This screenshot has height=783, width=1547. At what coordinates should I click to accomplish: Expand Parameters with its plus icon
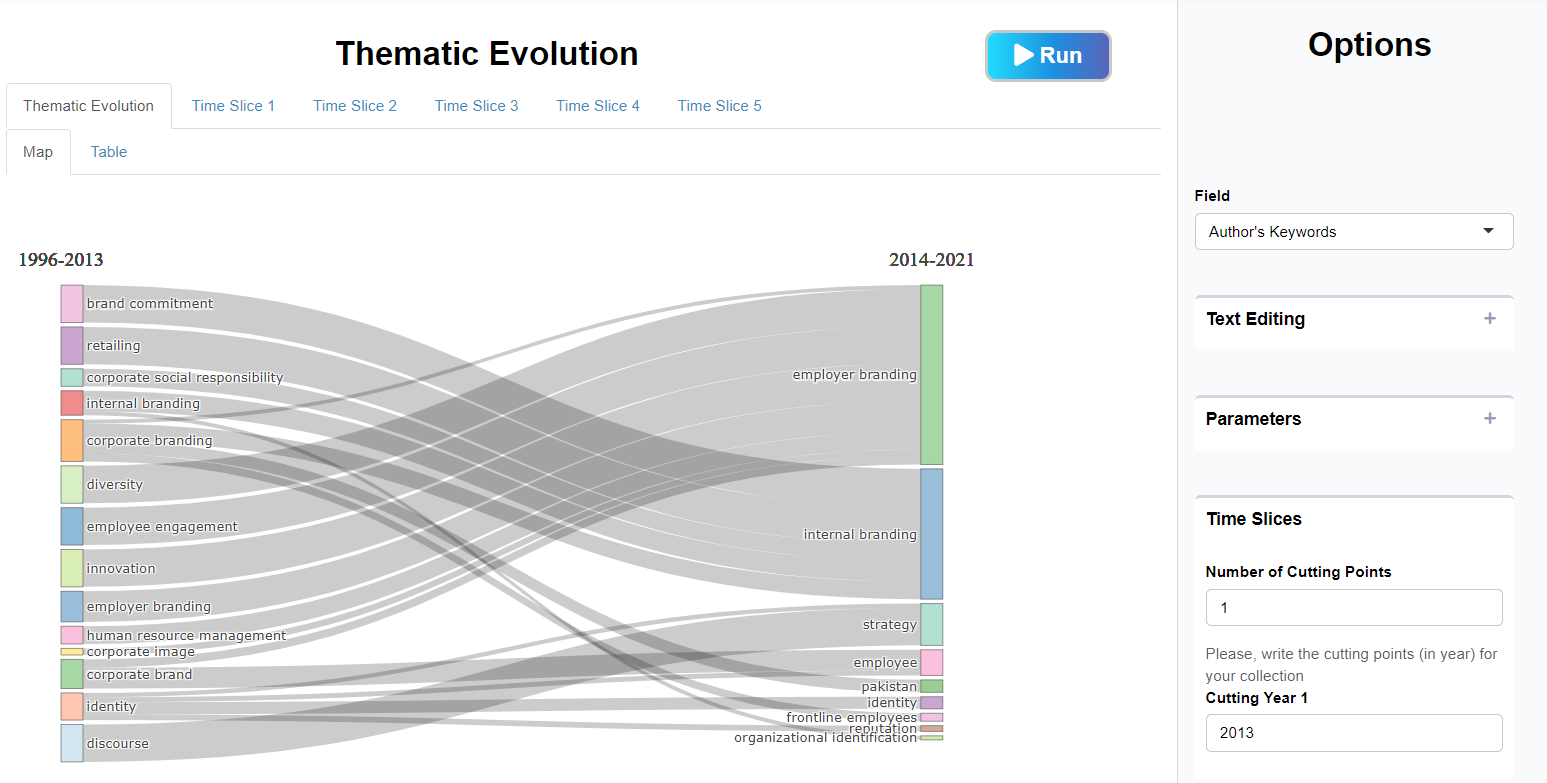click(1490, 419)
